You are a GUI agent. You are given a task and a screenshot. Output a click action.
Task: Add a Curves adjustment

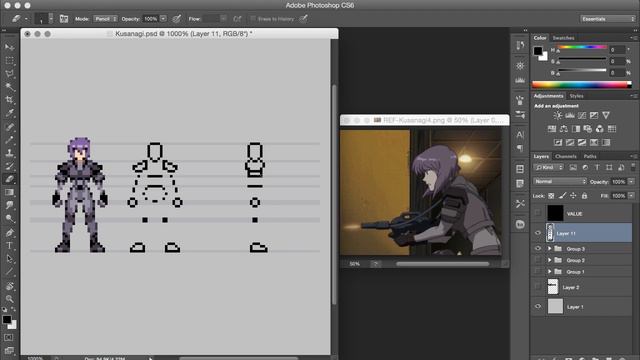point(582,116)
